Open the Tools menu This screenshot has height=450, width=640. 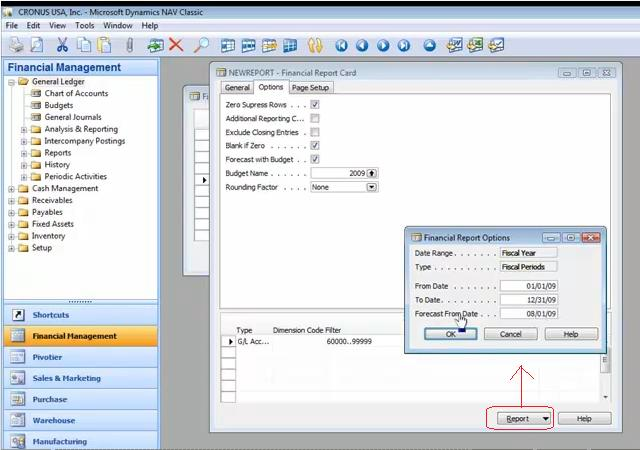pyautogui.click(x=84, y=25)
